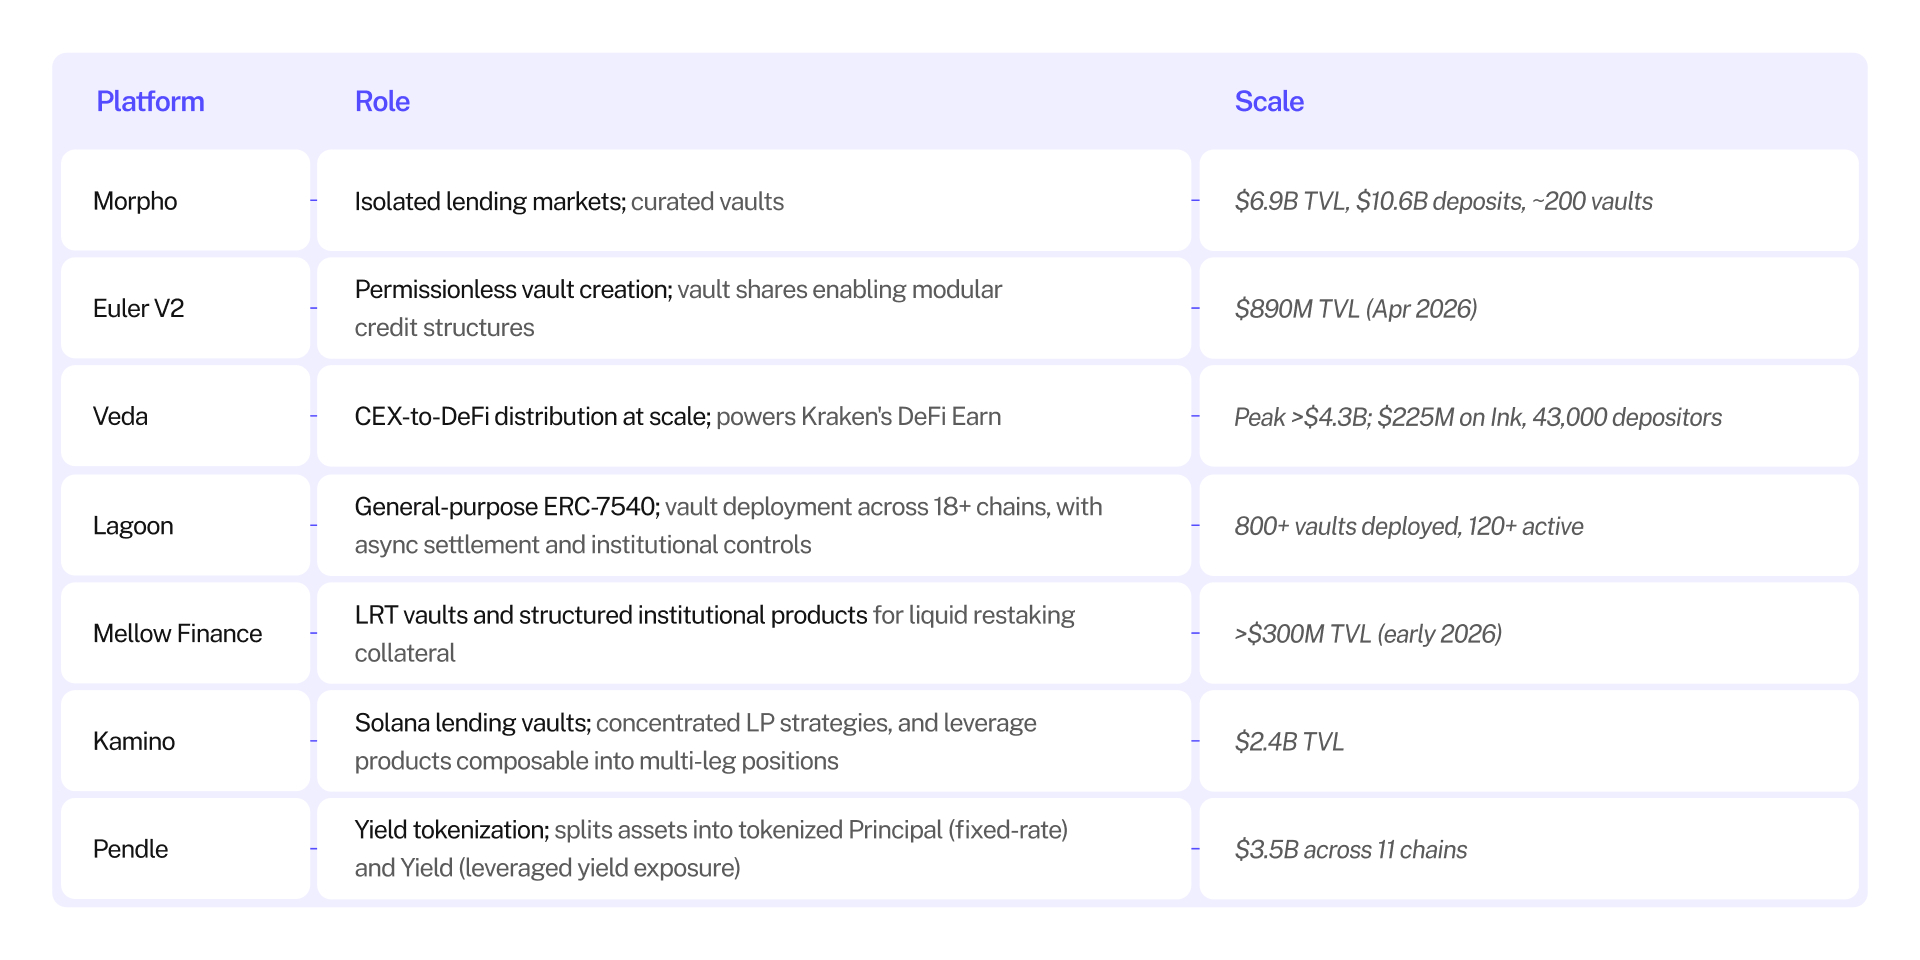Click the Scale column header

point(1269,102)
